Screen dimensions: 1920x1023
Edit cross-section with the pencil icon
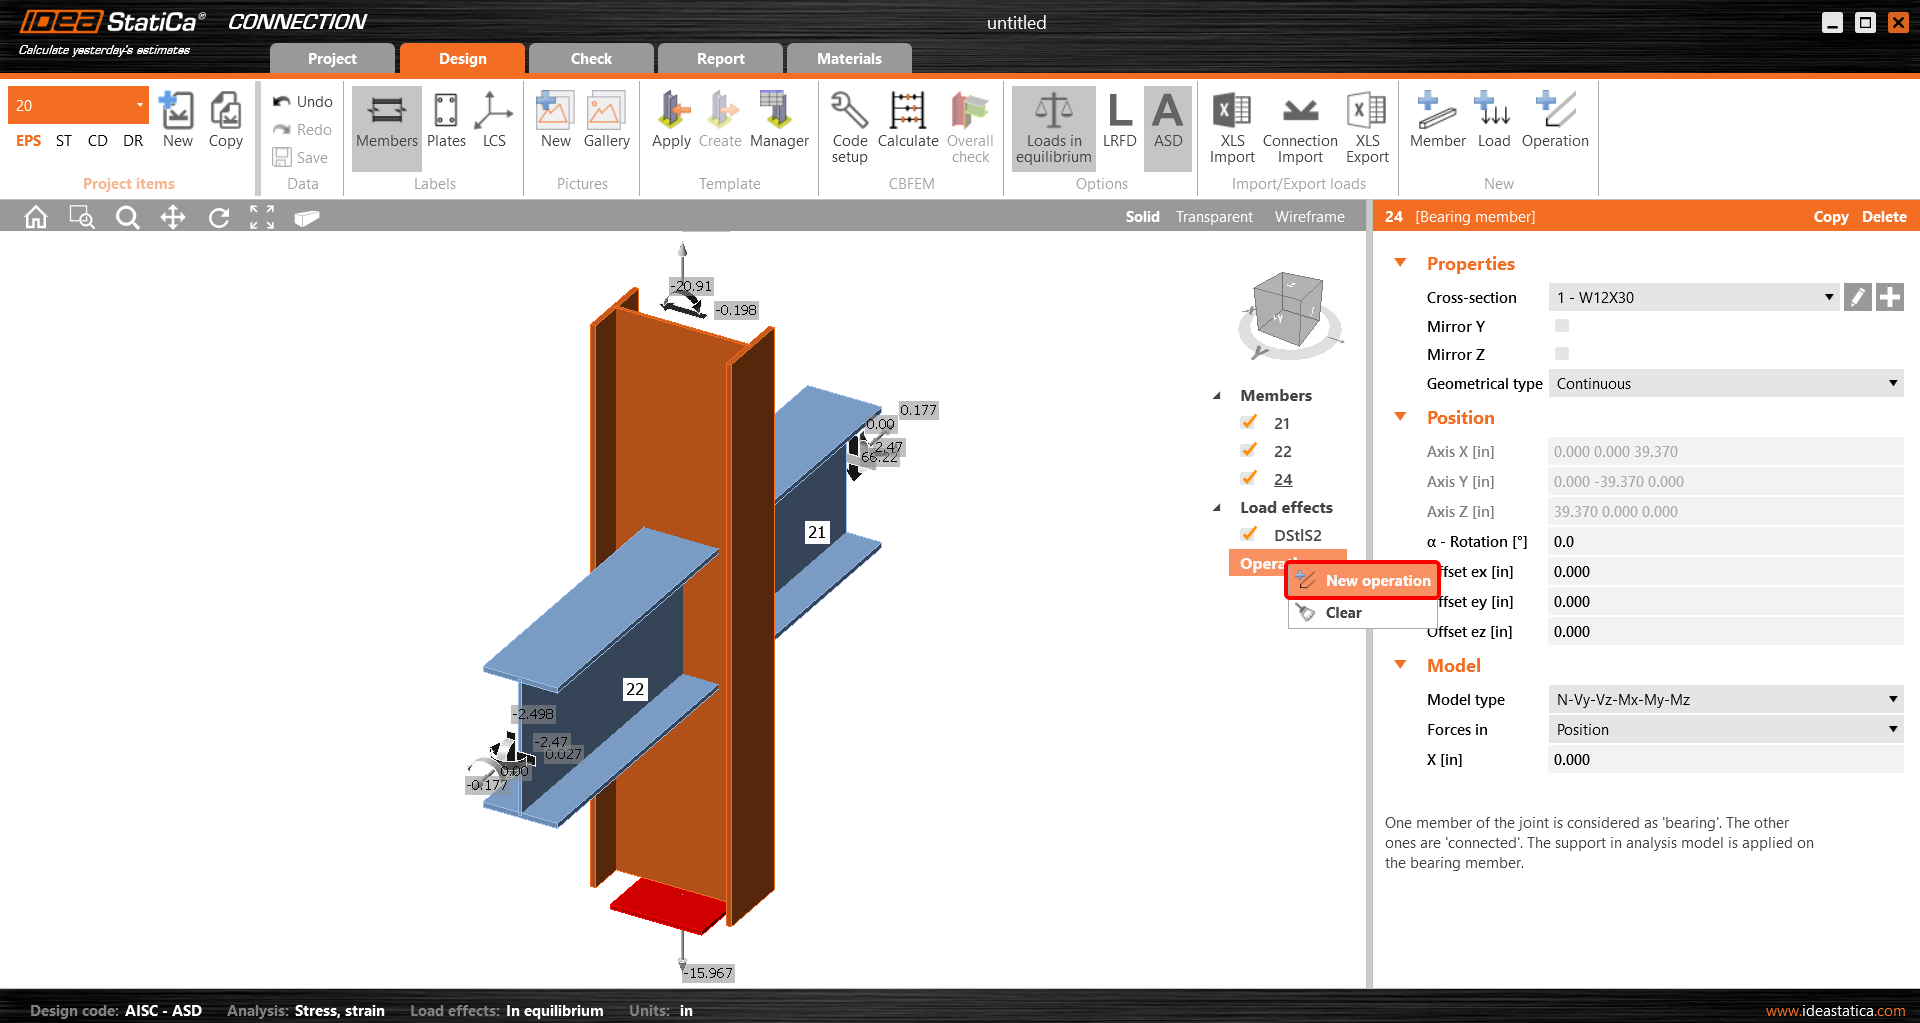[x=1857, y=297]
